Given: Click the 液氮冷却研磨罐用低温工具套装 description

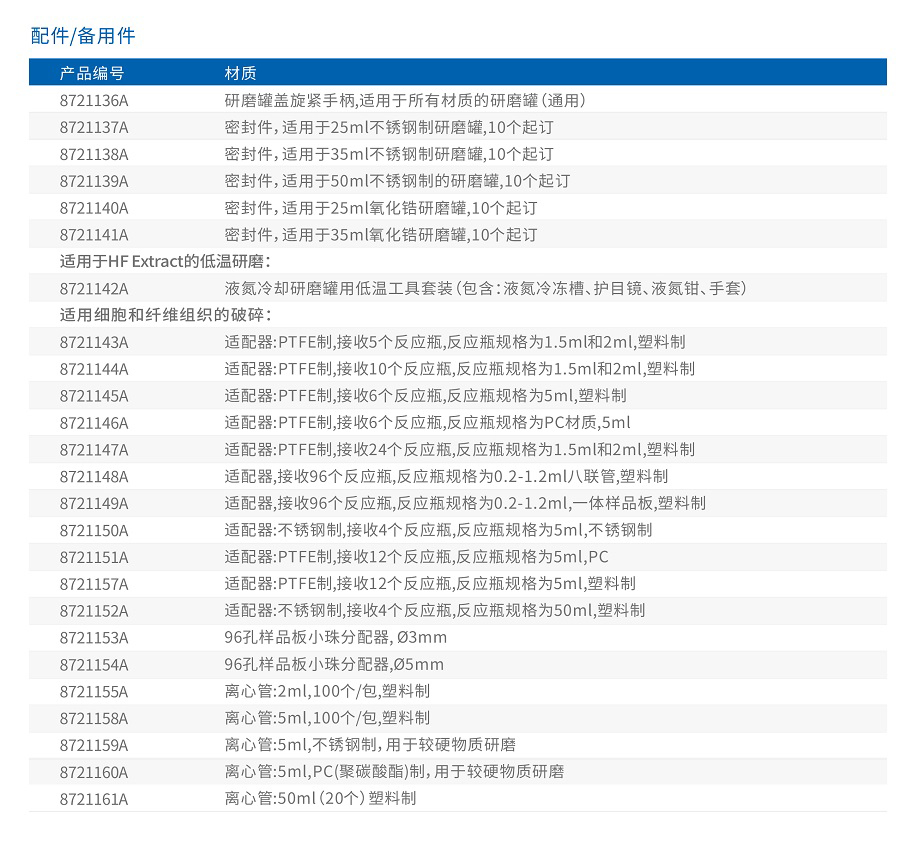Looking at the screenshot, I should (x=485, y=289).
